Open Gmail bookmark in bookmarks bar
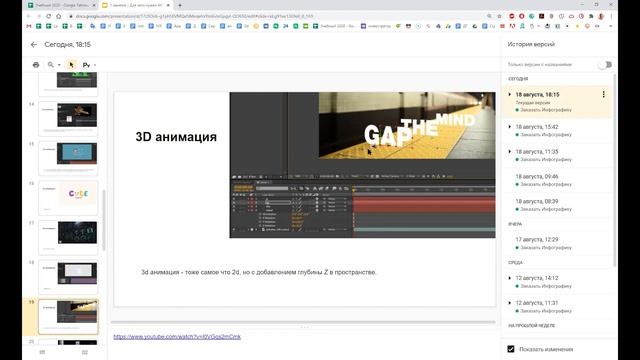640x360 pixels. pos(29,26)
